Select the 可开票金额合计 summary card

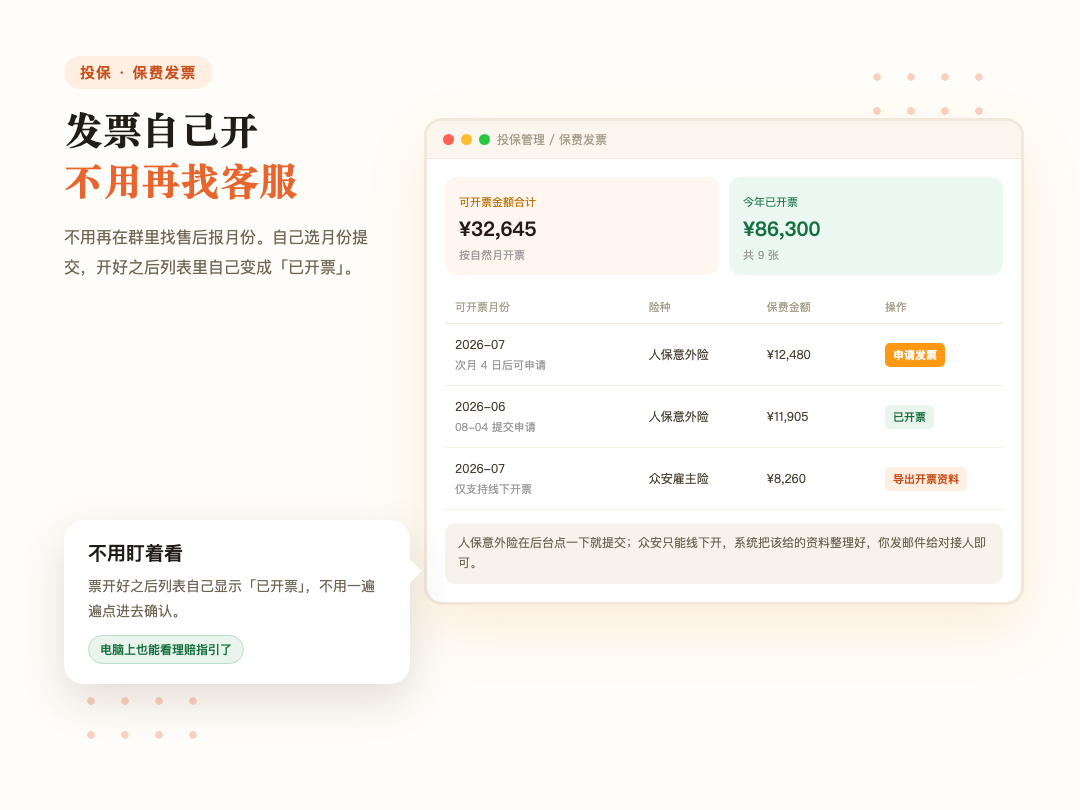click(x=581, y=226)
